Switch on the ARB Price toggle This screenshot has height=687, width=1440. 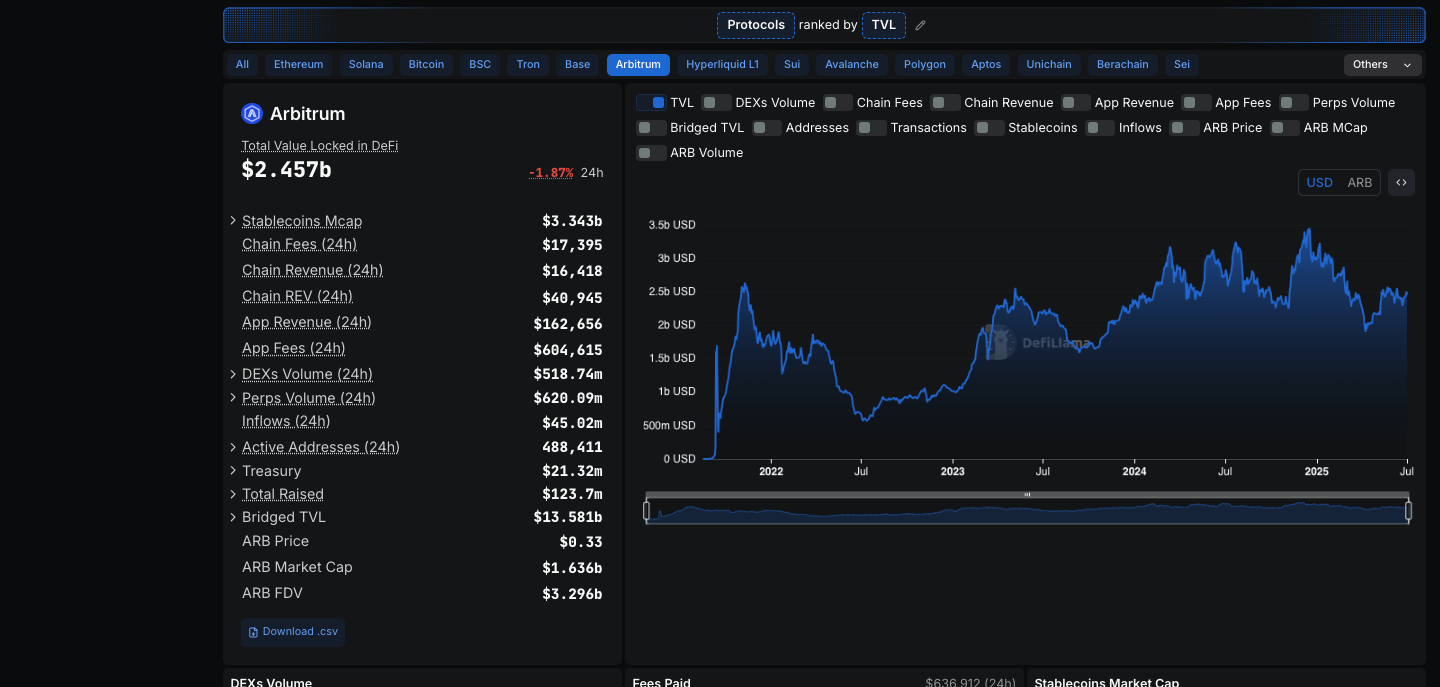pos(1185,128)
